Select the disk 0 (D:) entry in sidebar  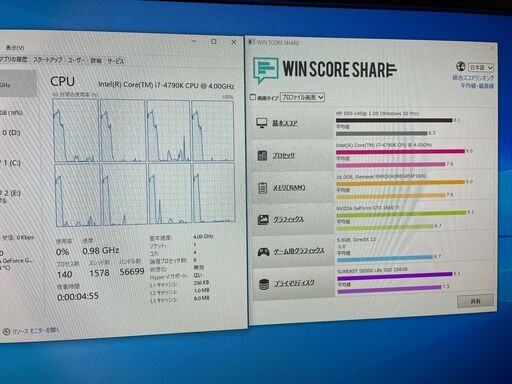coord(11,133)
